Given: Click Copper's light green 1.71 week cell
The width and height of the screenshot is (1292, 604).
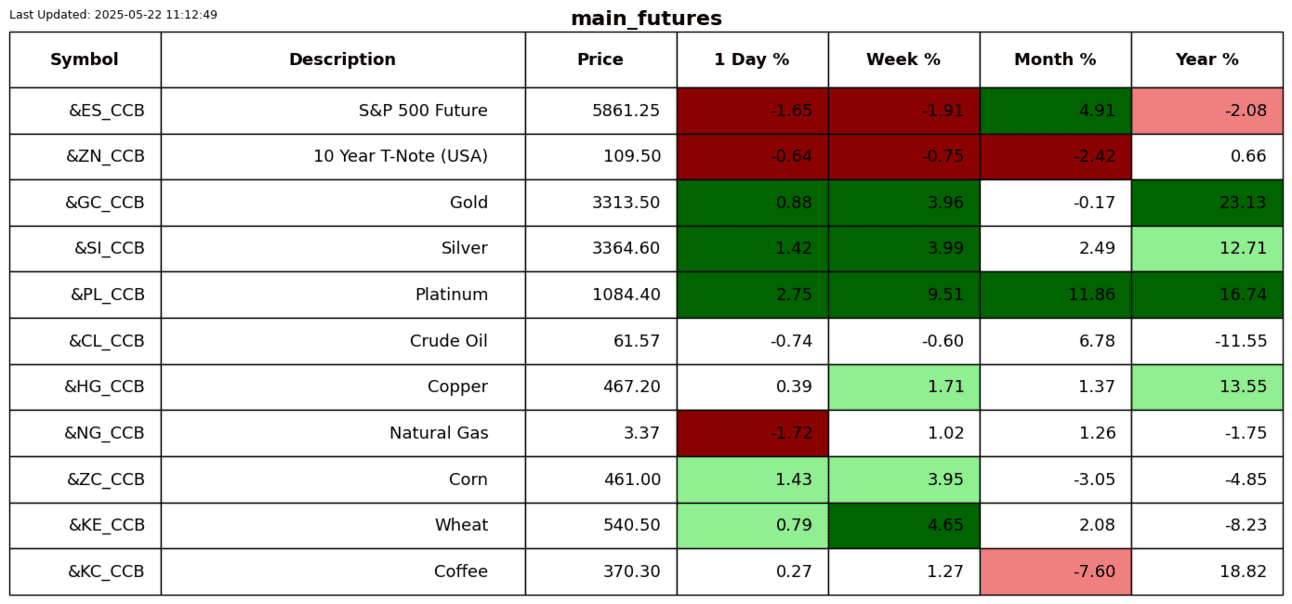Looking at the screenshot, I should point(903,387).
